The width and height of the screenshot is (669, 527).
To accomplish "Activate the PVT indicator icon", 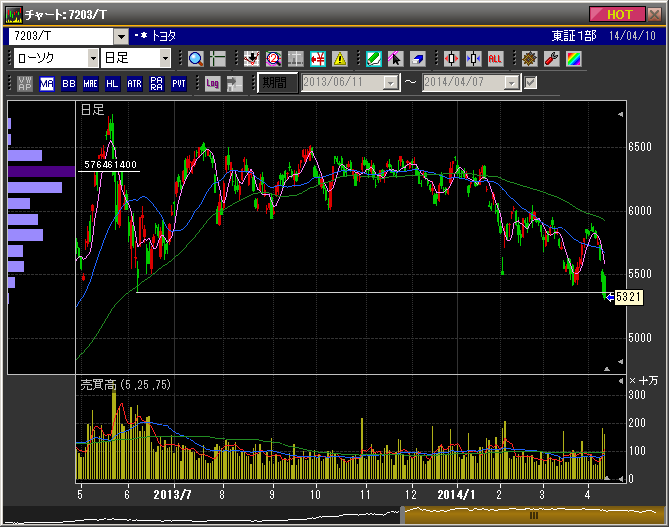I will [178, 83].
